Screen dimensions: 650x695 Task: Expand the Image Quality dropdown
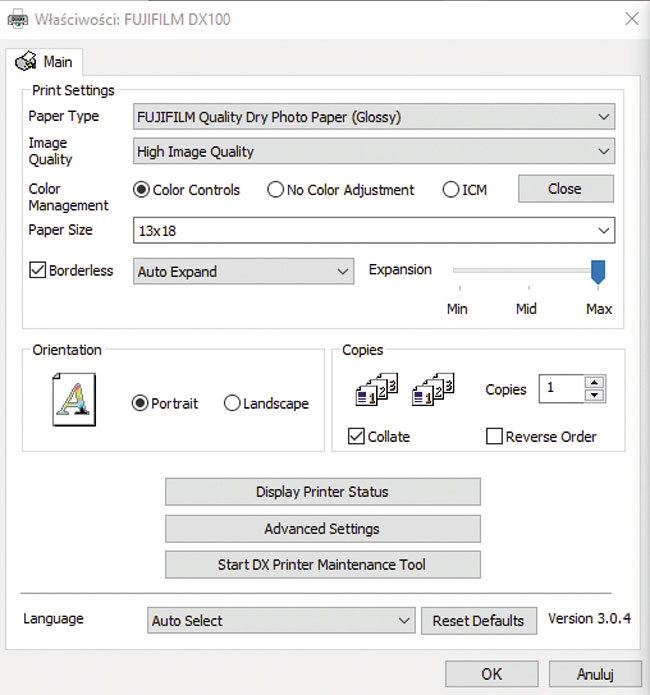(374, 152)
